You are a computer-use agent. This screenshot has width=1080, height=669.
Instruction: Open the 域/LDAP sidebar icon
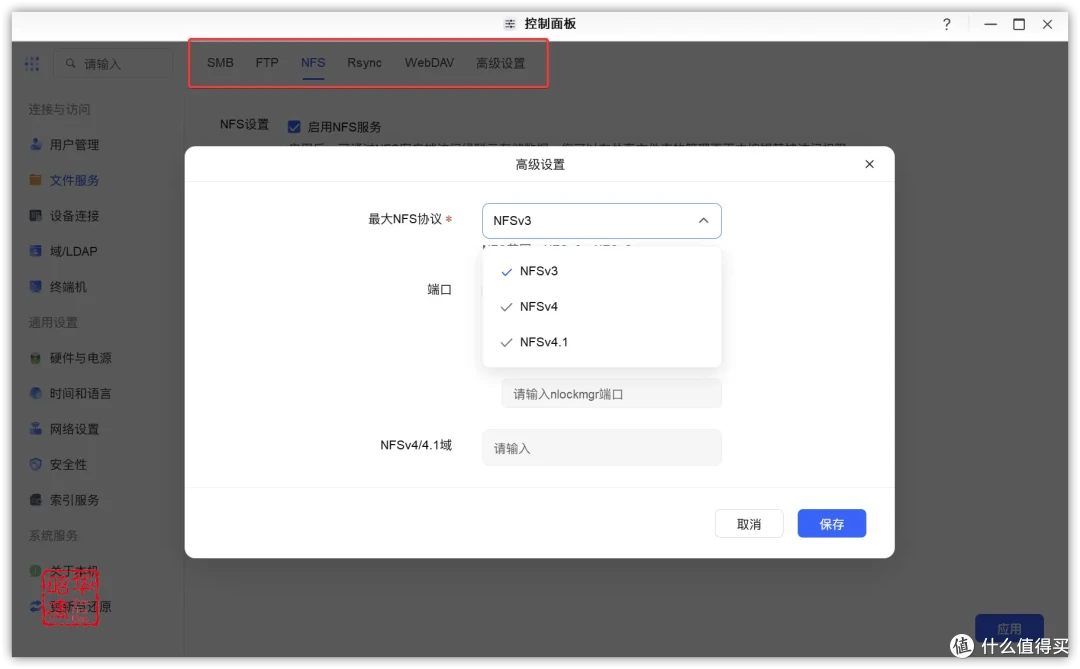36,251
